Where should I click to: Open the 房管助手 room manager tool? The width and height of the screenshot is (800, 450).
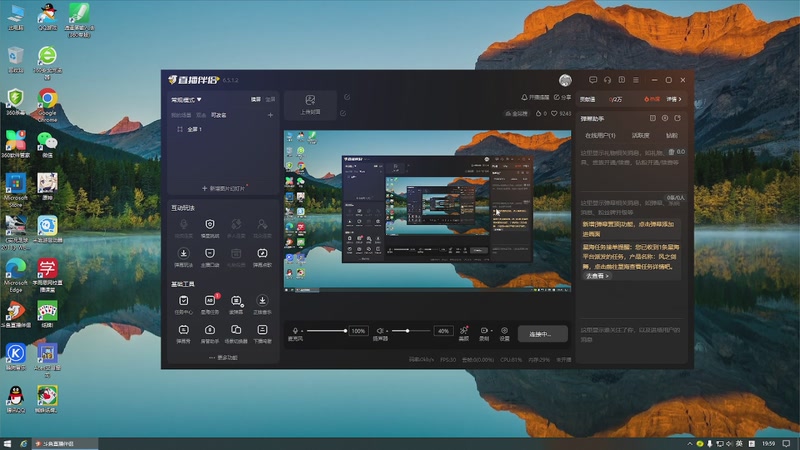210,334
